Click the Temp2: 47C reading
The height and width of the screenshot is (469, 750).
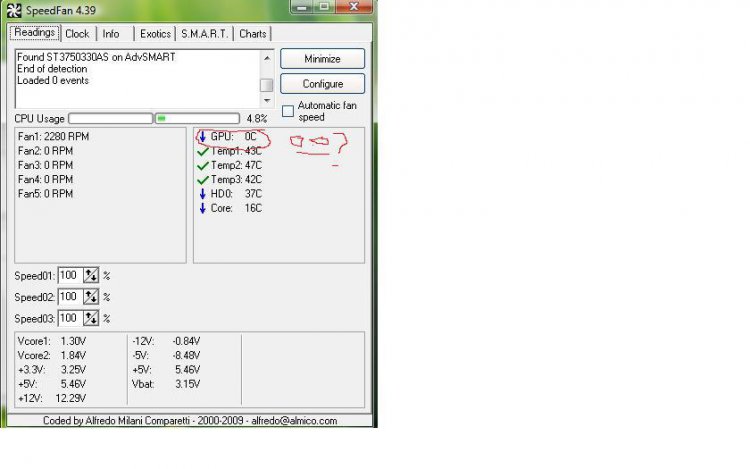click(236, 165)
